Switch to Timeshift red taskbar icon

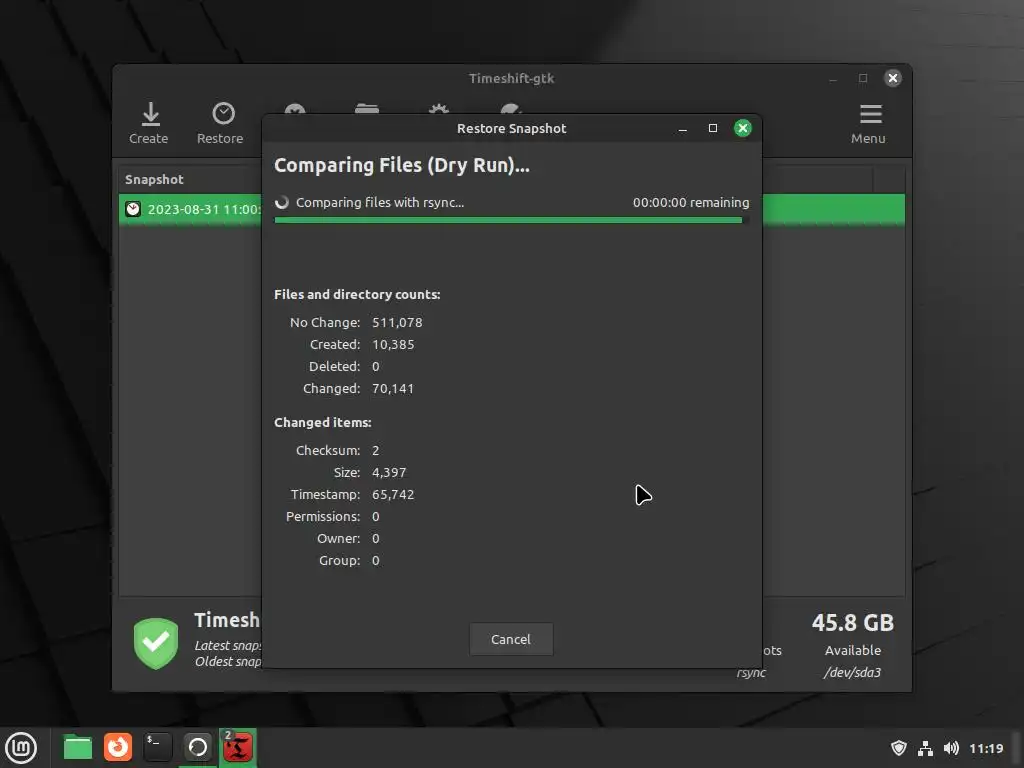point(238,747)
